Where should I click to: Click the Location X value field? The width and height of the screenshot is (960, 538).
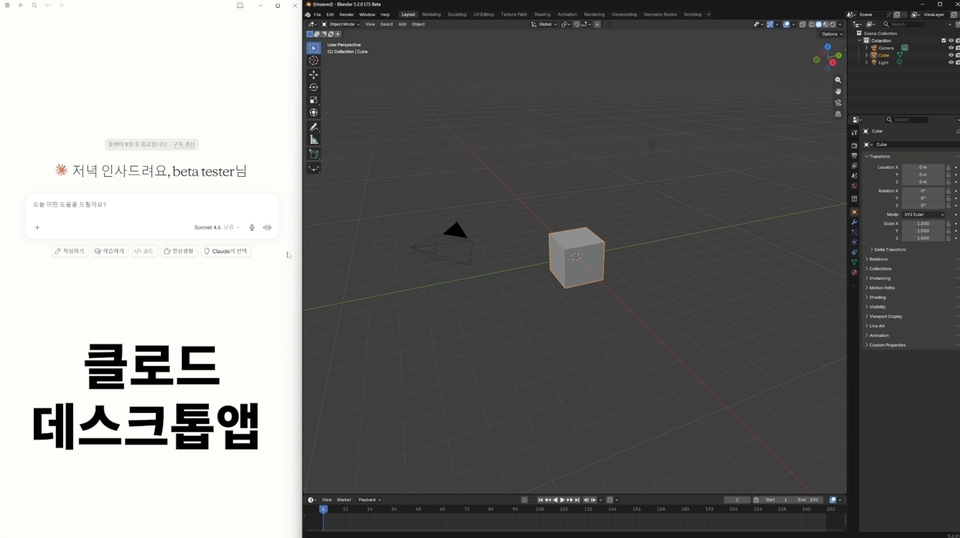click(x=923, y=167)
